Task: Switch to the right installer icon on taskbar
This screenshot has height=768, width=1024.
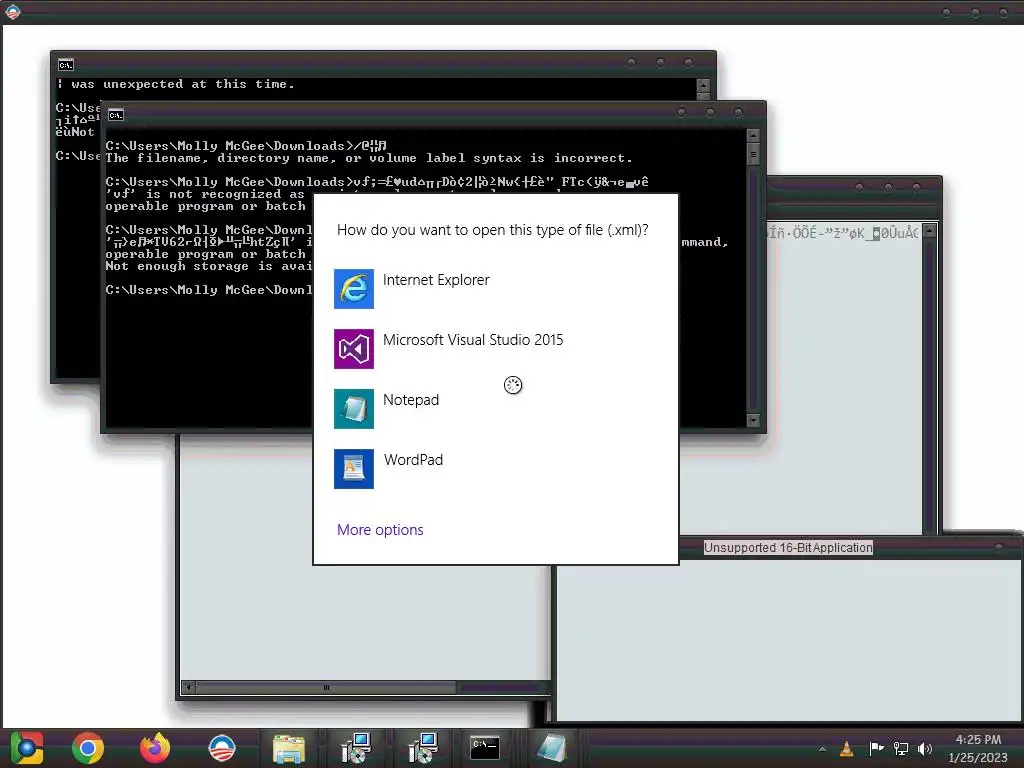Action: 423,748
